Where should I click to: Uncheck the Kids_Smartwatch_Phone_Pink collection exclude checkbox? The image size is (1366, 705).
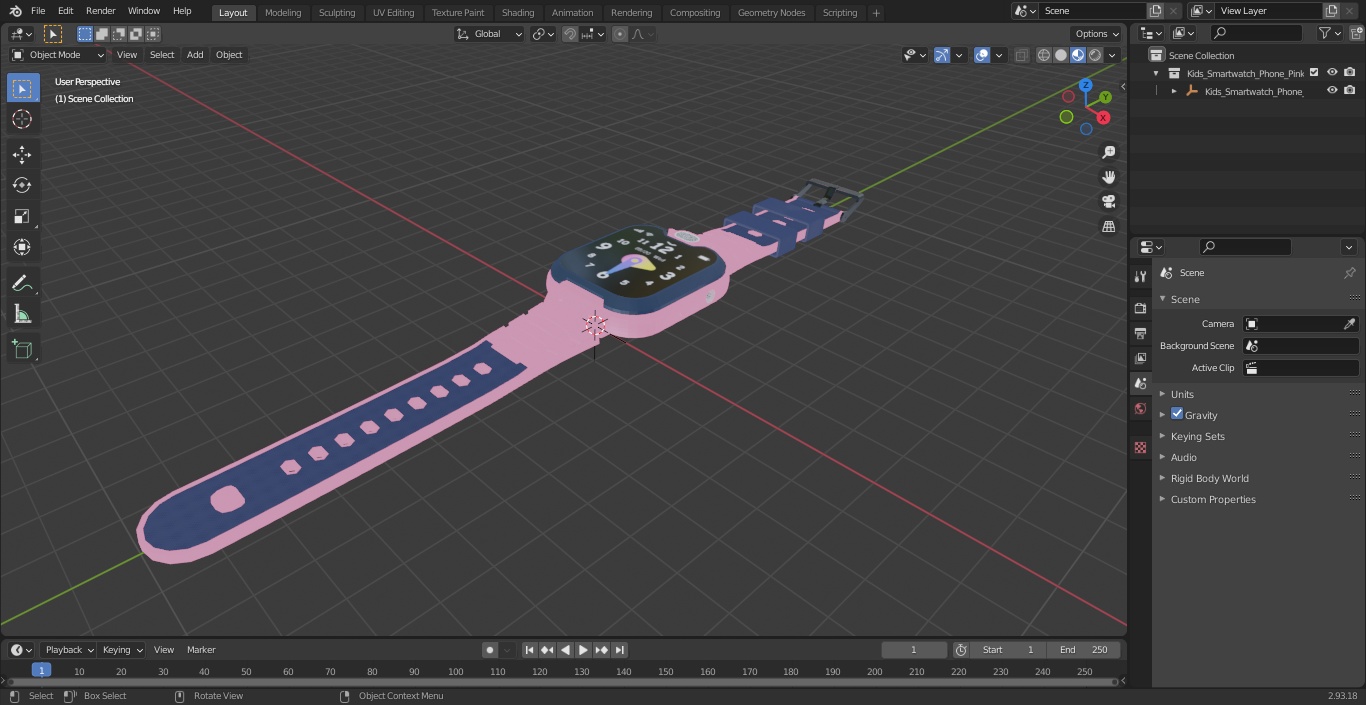(x=1314, y=72)
